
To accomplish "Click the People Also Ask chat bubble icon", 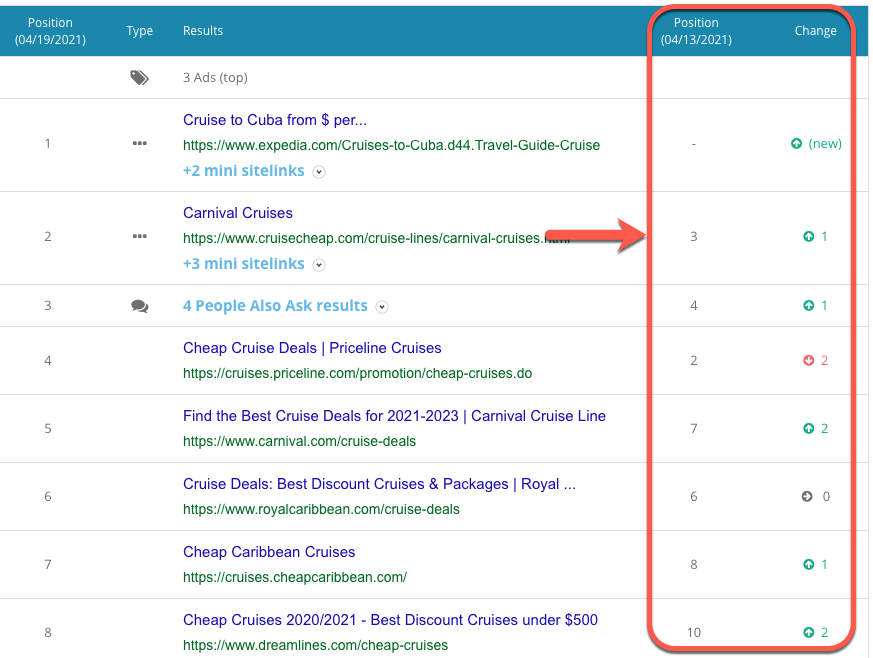I will 140,306.
